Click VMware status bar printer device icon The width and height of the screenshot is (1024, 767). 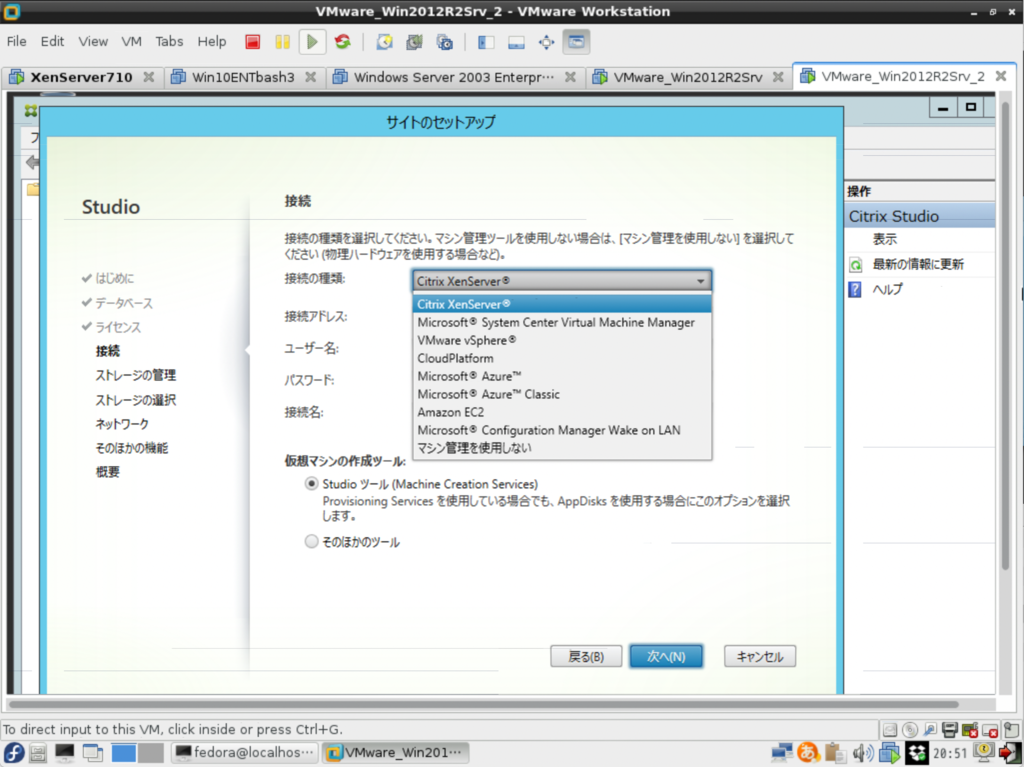tap(950, 729)
